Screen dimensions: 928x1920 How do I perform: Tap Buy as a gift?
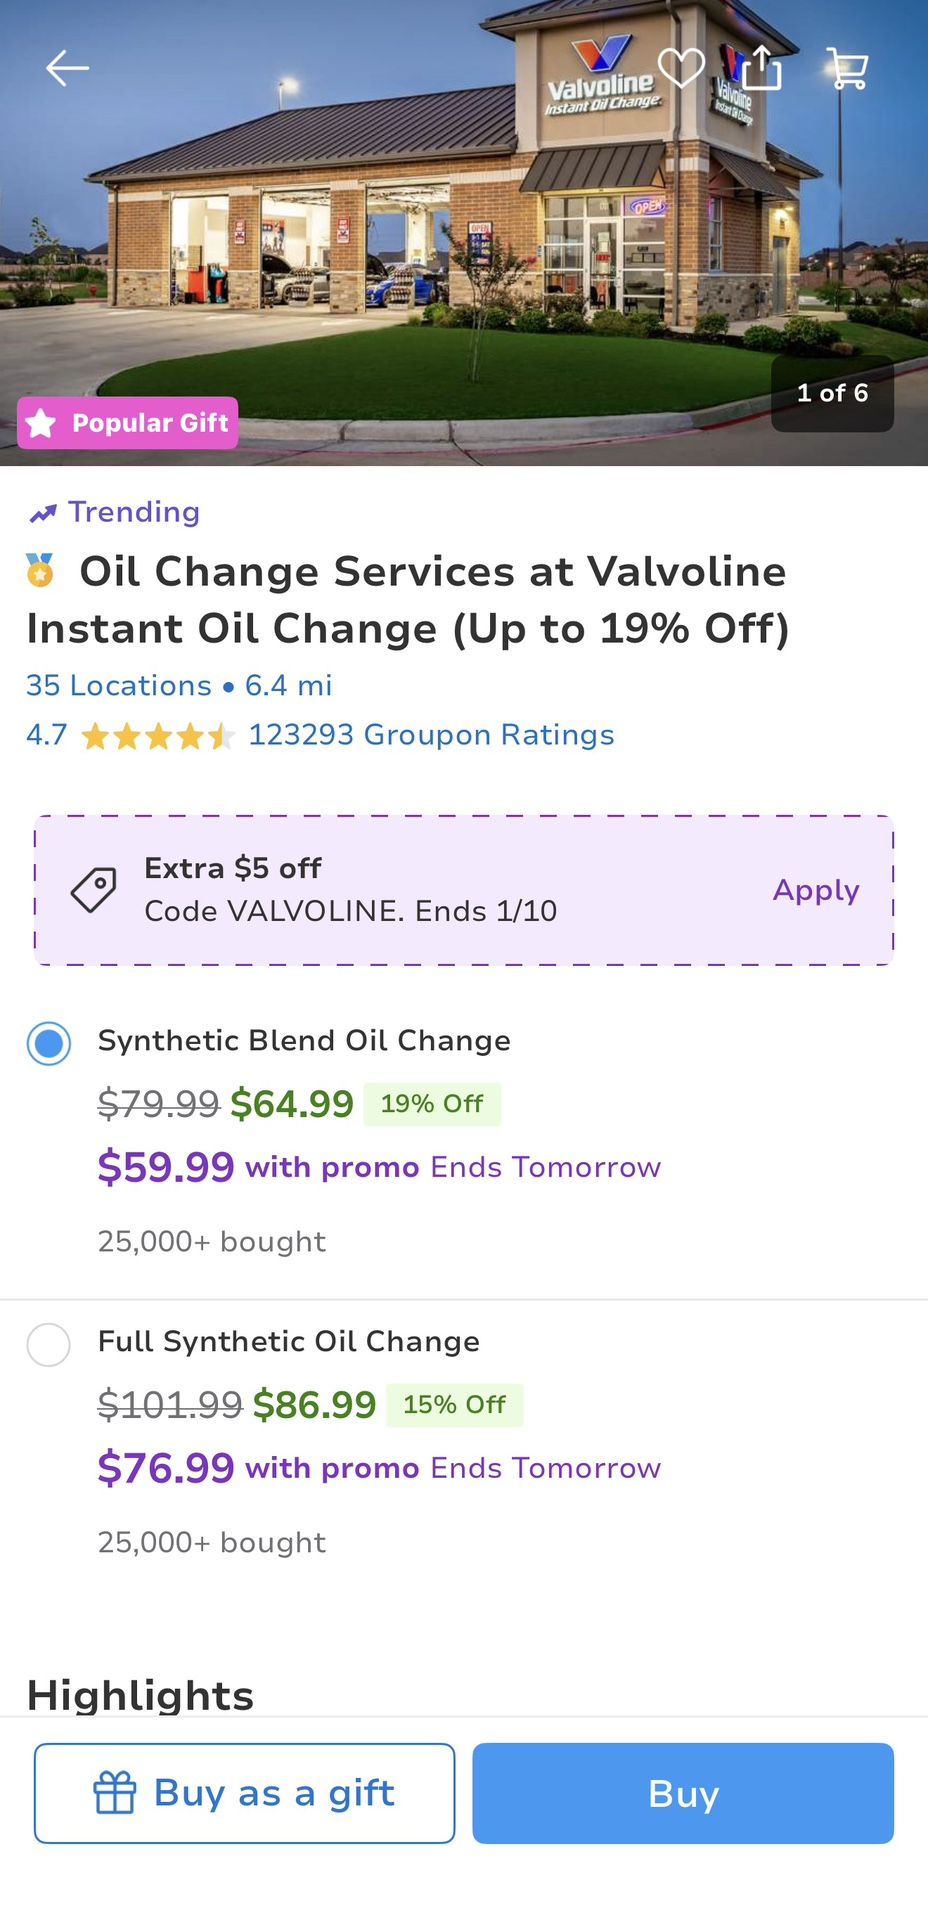coord(244,1793)
